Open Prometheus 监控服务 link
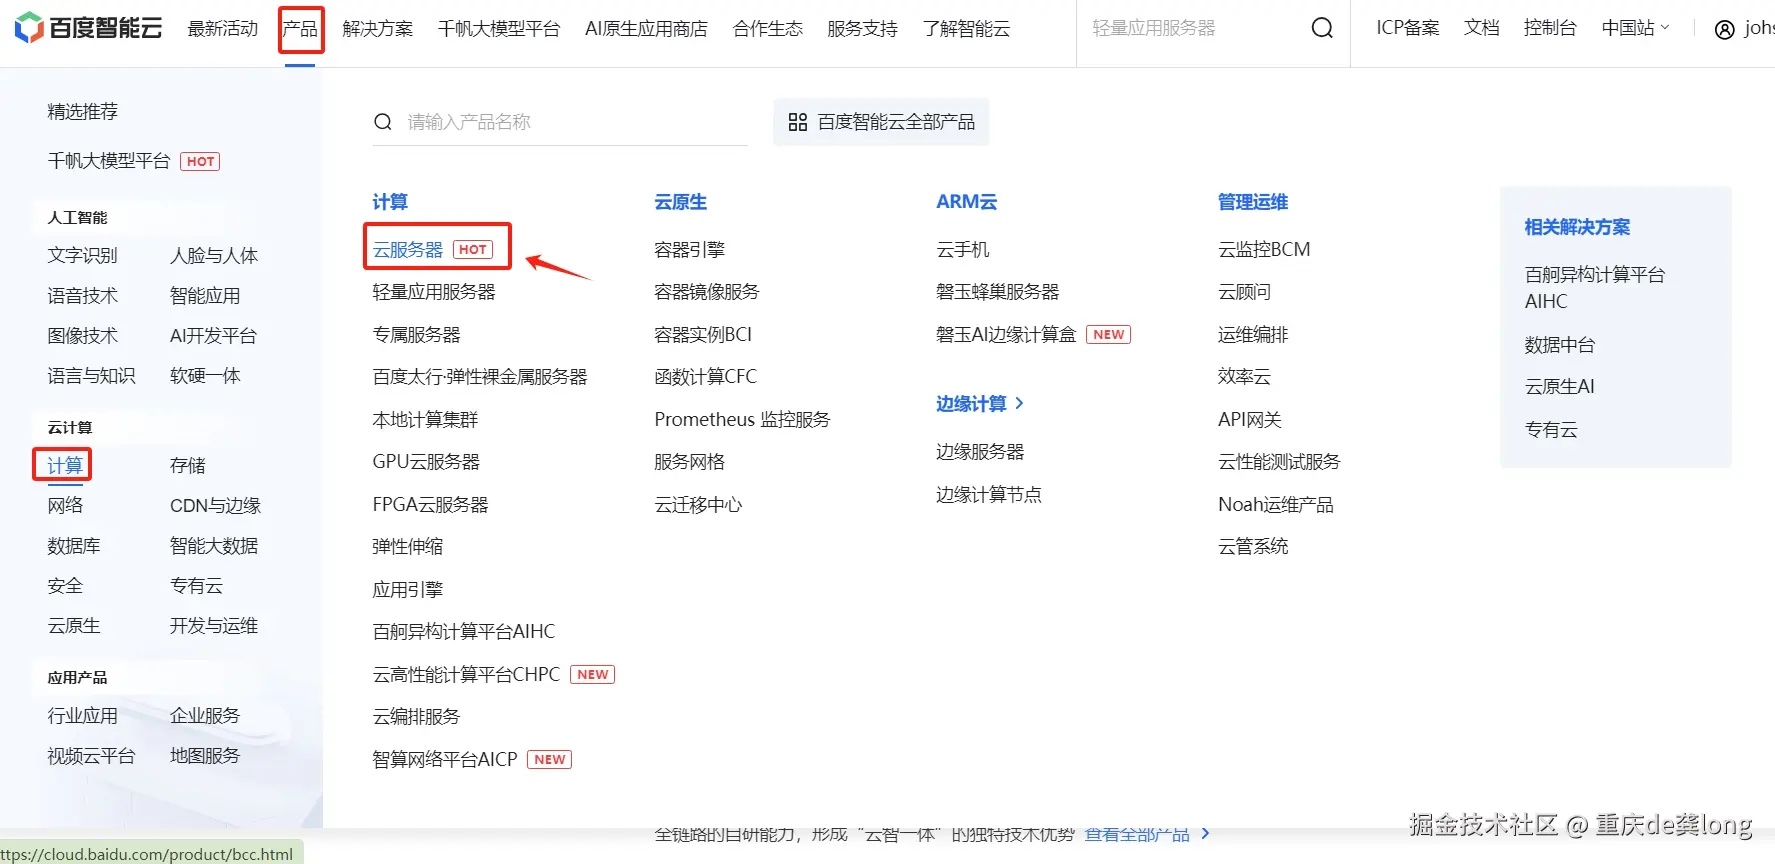 coord(742,420)
